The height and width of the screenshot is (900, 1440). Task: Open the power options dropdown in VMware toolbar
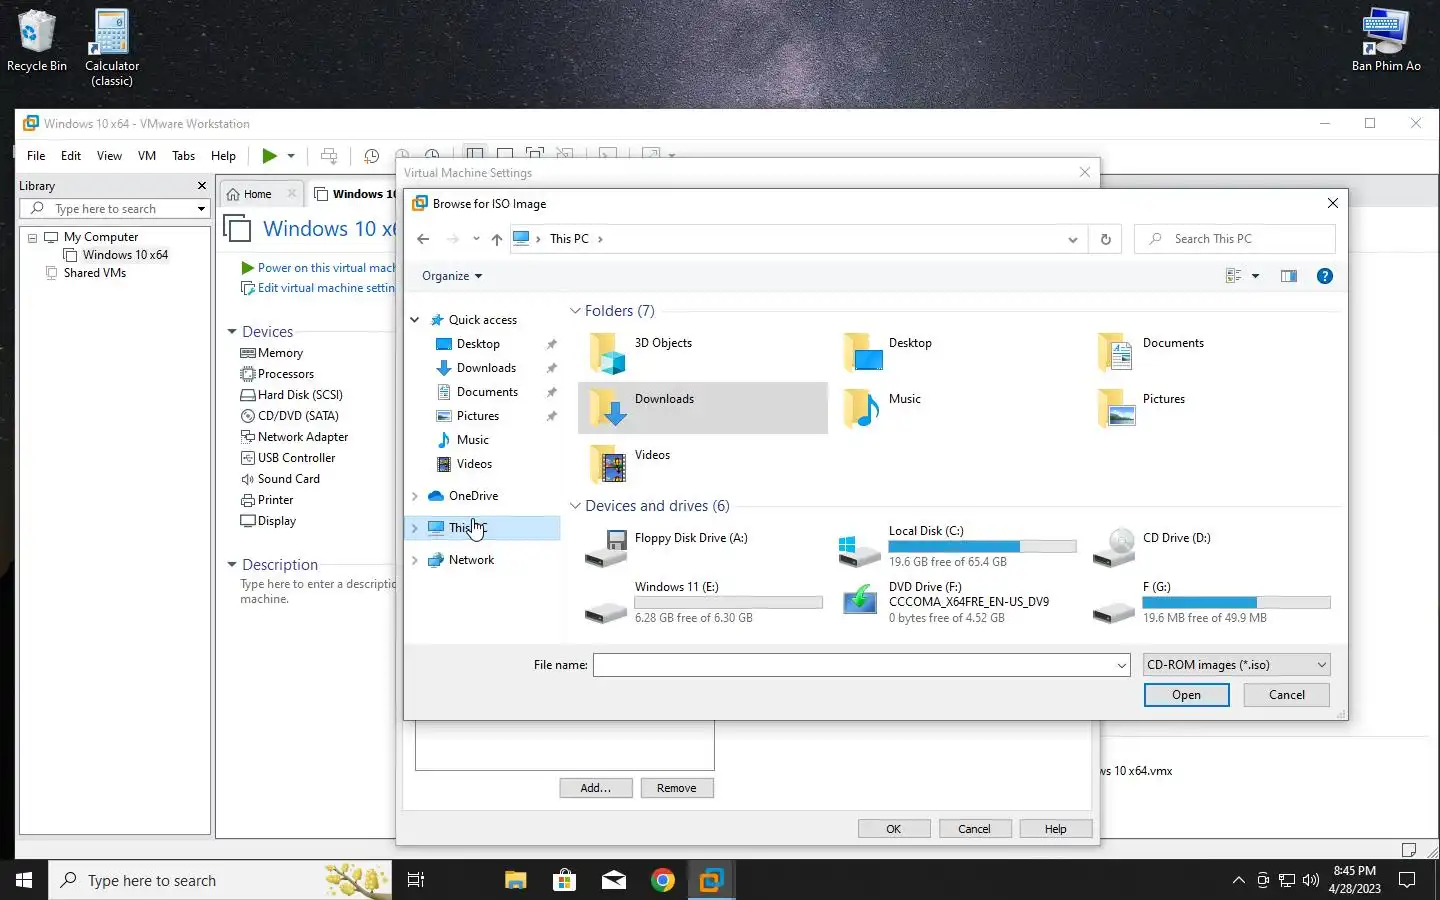point(291,155)
